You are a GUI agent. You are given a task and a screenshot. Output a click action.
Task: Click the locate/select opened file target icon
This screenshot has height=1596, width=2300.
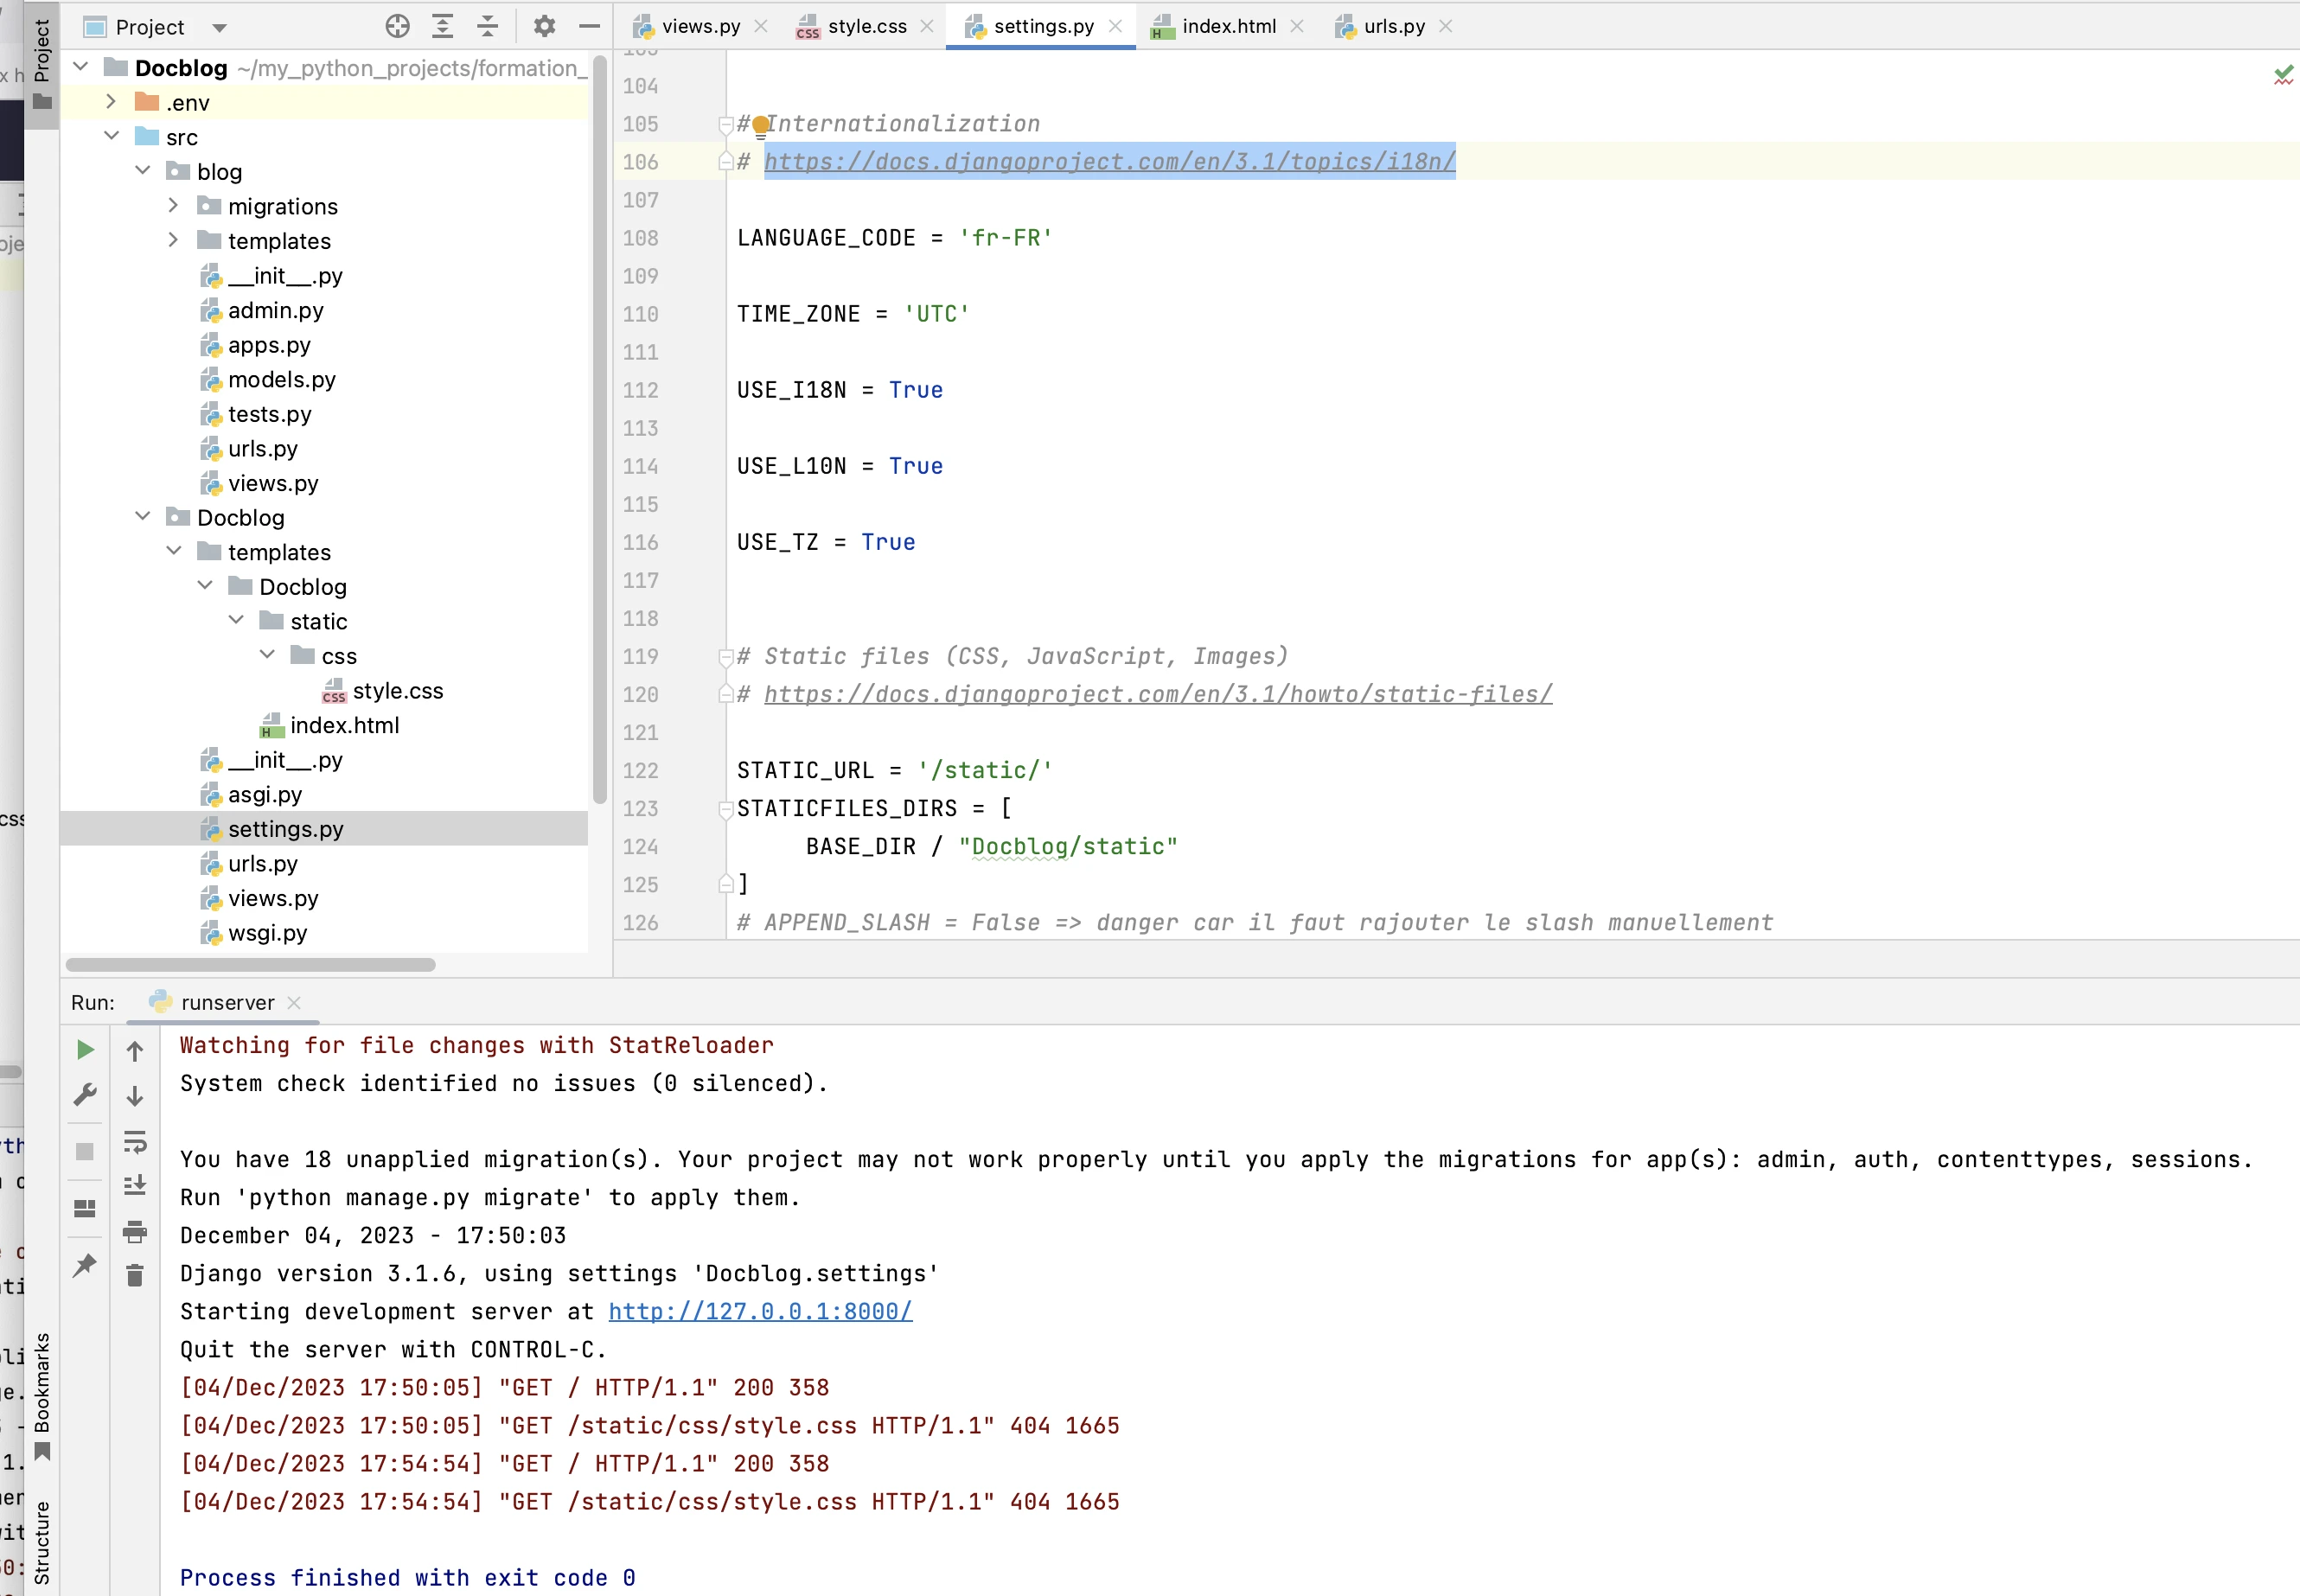[x=398, y=26]
